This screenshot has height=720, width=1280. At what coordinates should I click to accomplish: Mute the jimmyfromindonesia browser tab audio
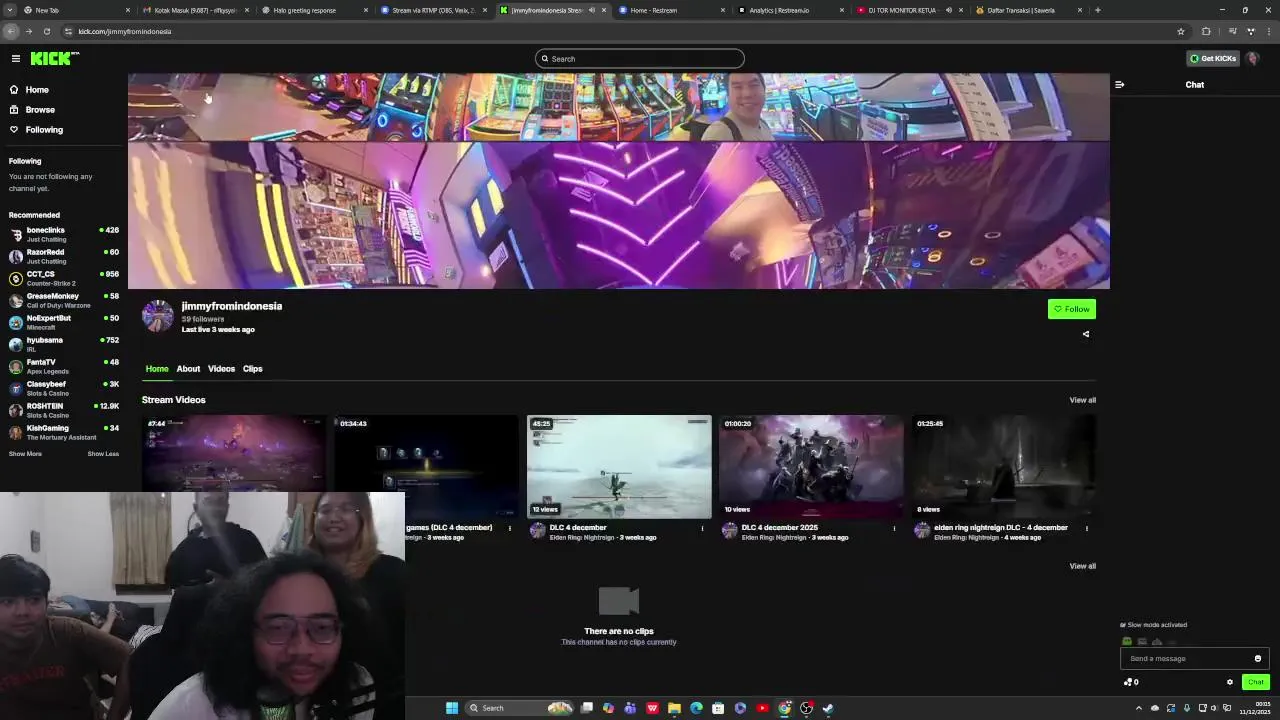click(591, 10)
